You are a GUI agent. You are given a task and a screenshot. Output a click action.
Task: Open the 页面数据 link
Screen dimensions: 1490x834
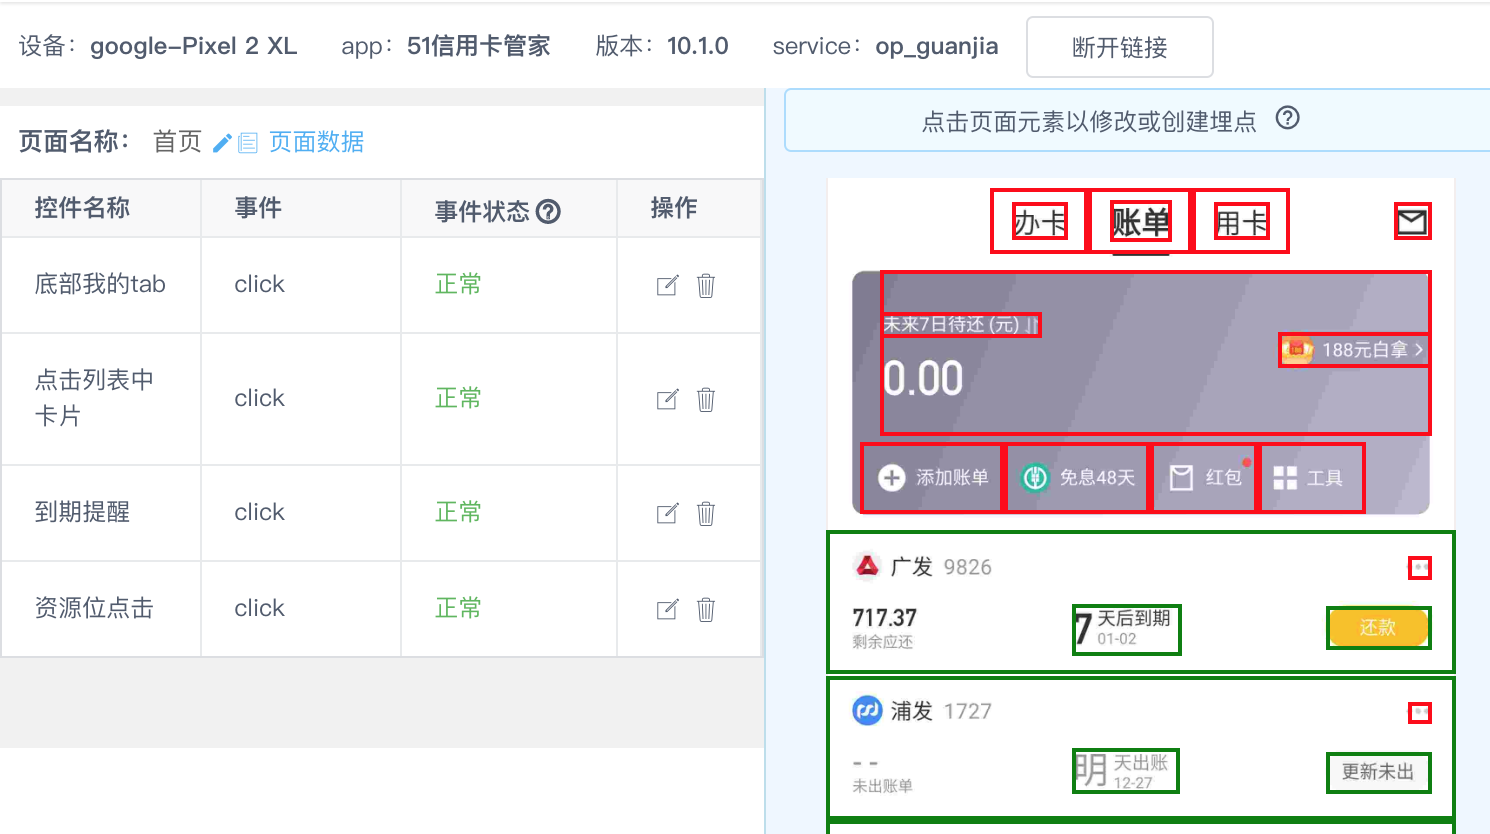(x=316, y=142)
